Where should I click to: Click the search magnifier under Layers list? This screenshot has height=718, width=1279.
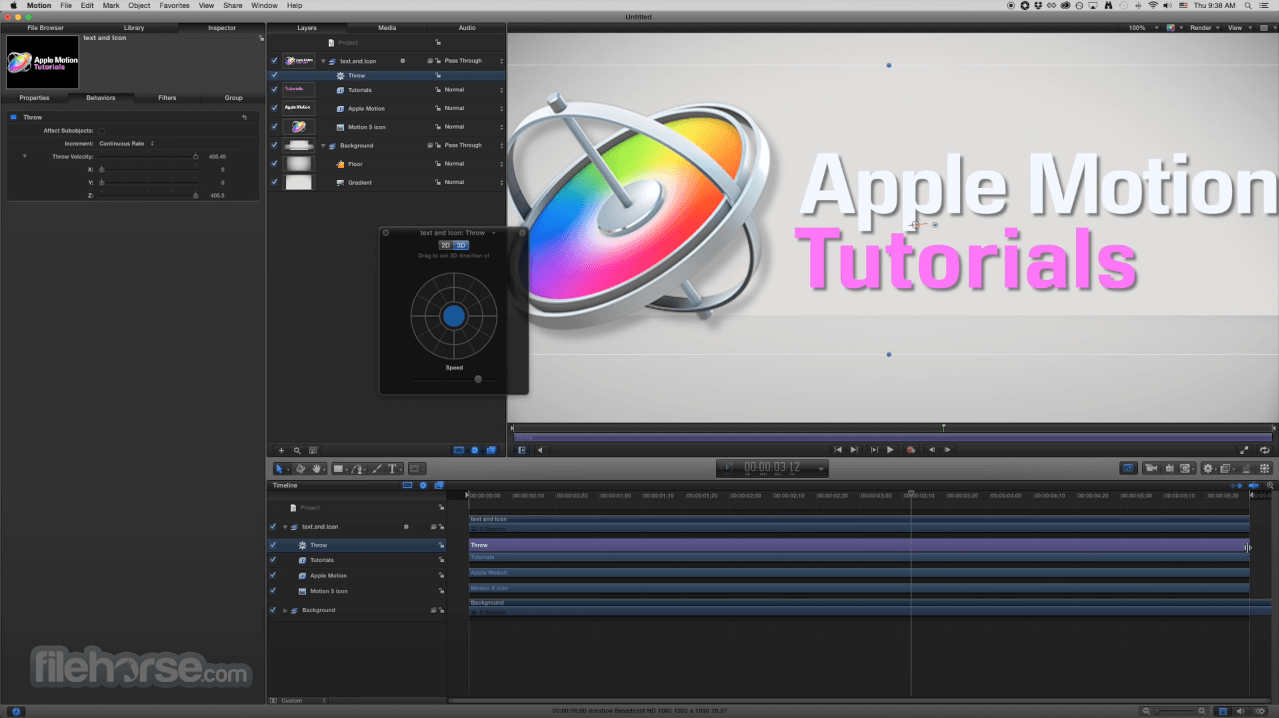(297, 450)
